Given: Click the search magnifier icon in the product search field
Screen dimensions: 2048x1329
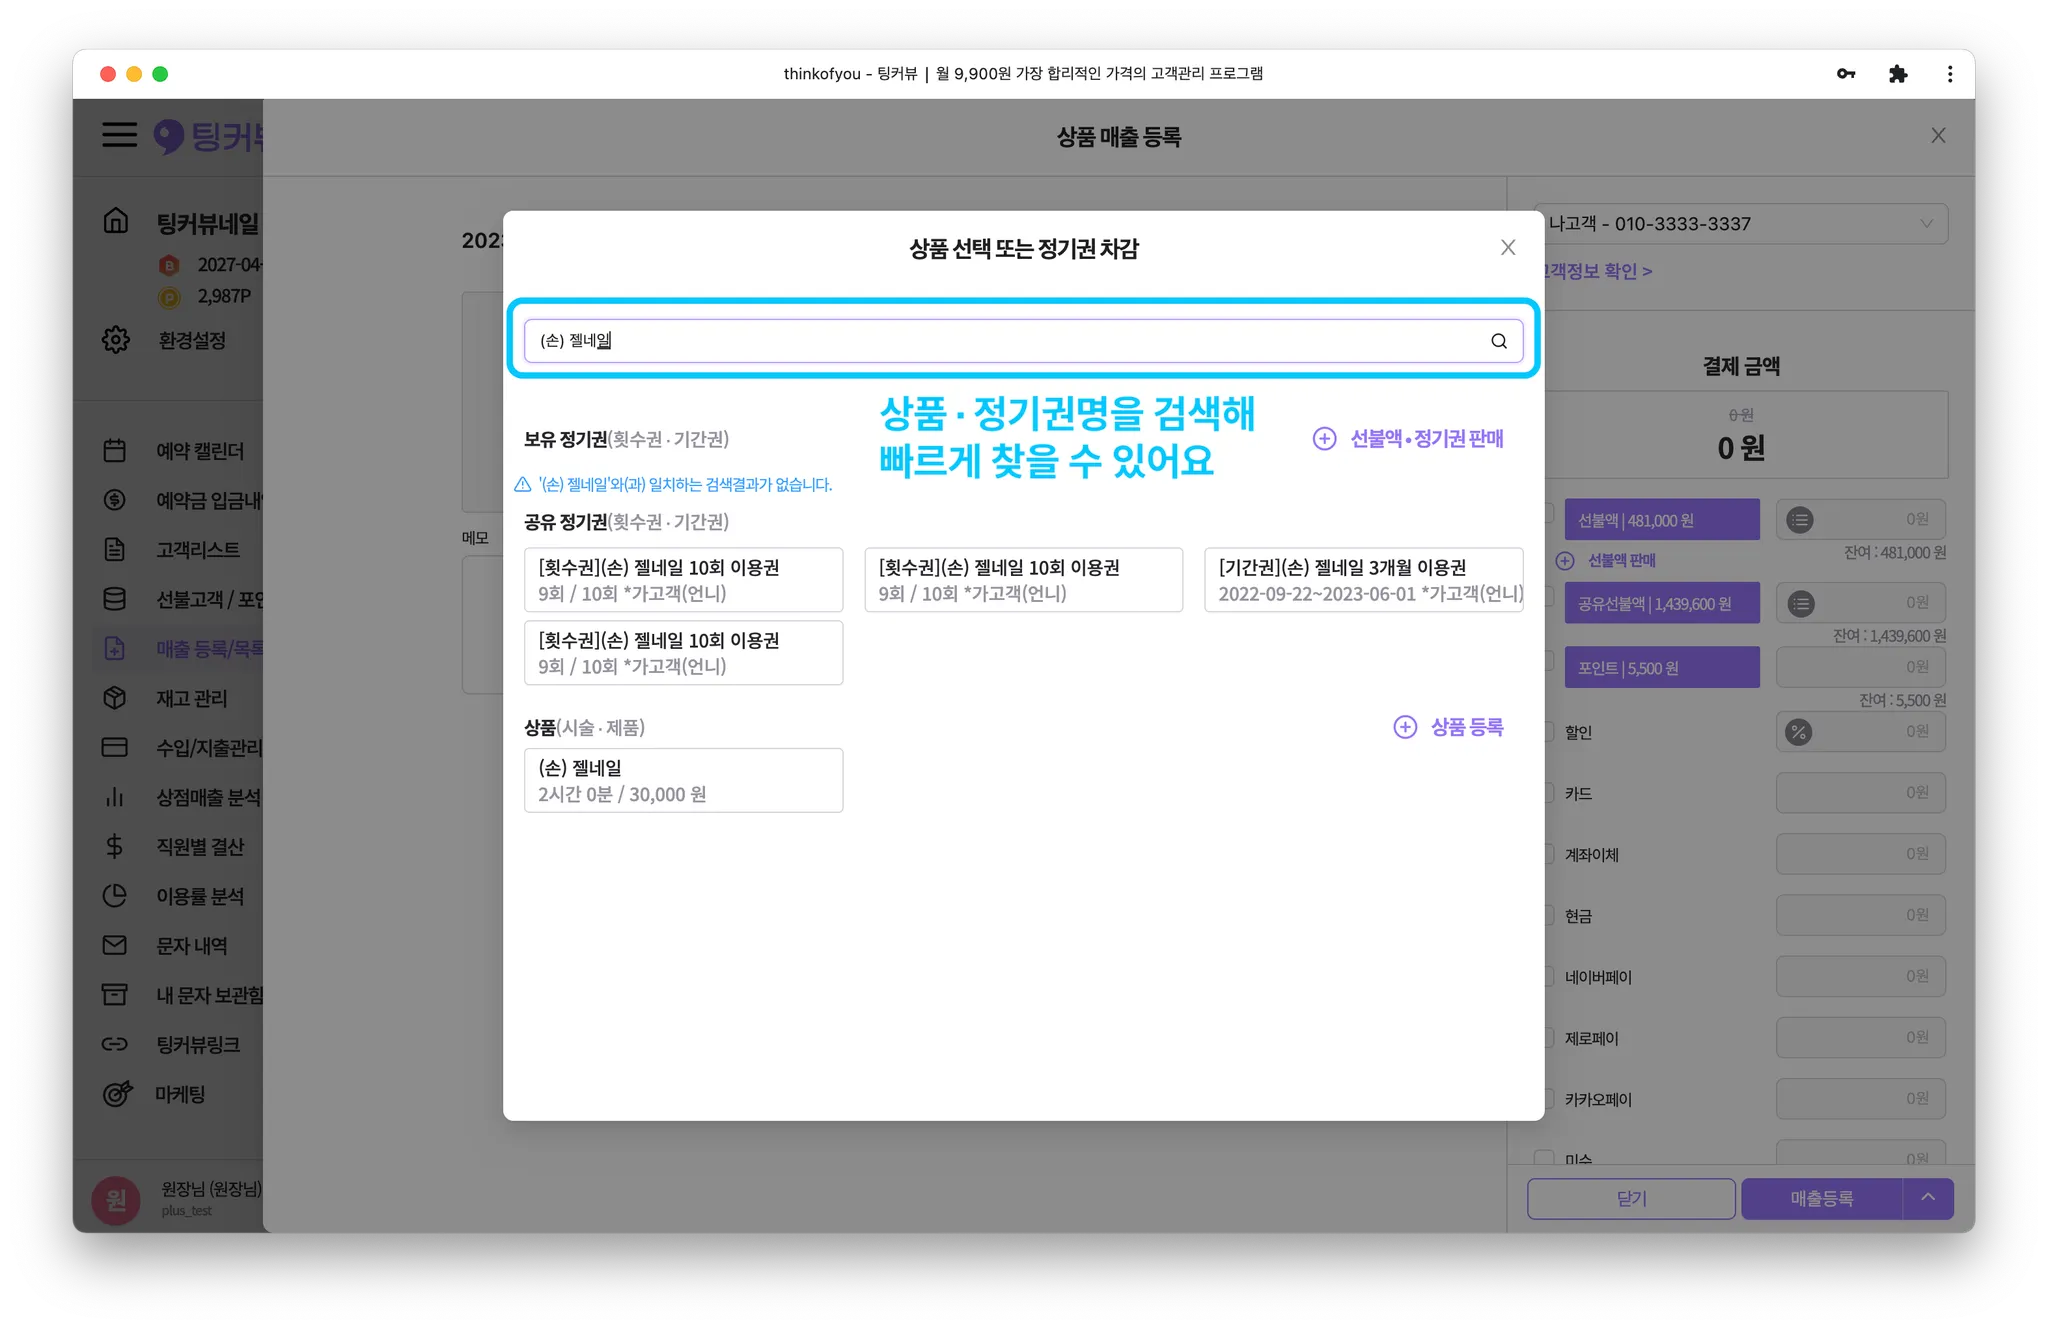Looking at the screenshot, I should coord(1498,341).
